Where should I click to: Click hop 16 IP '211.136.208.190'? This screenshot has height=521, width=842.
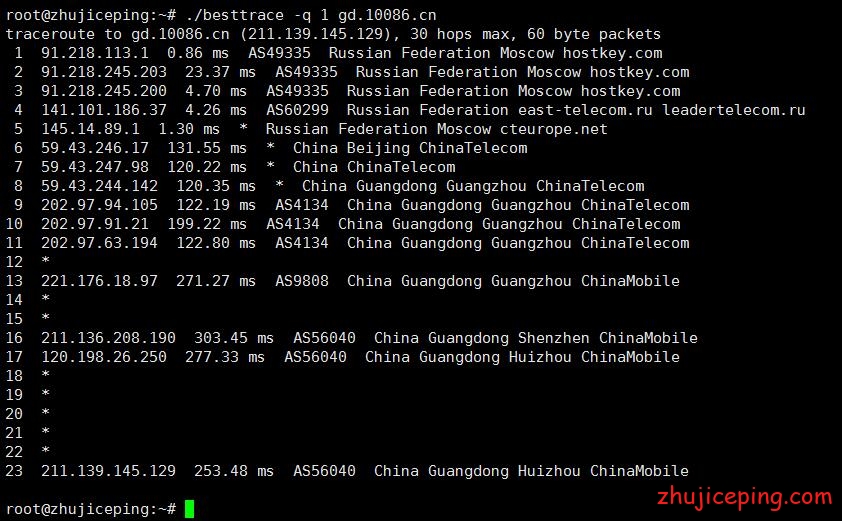tap(108, 338)
